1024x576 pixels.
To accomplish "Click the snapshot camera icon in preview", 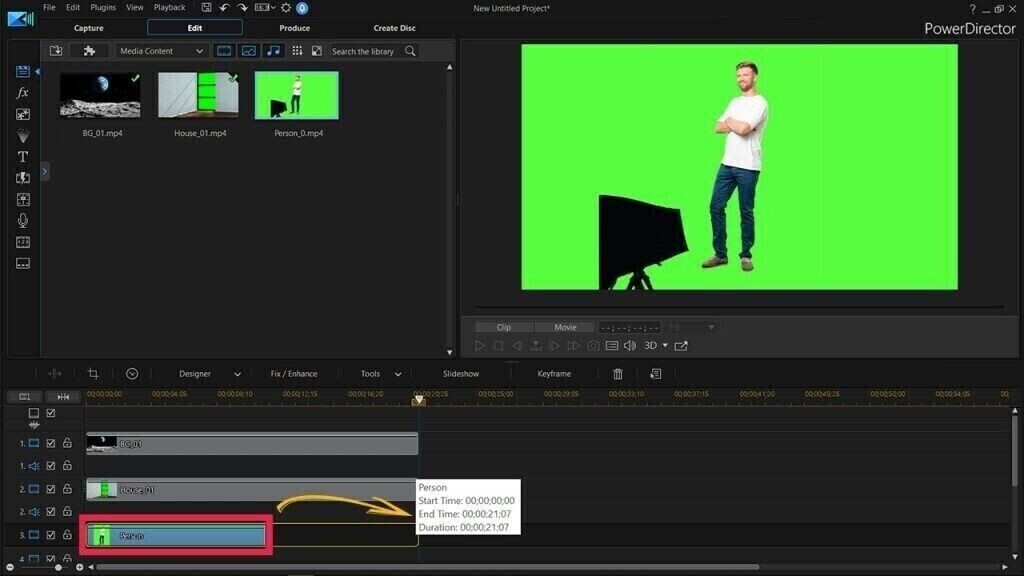I will click(593, 346).
